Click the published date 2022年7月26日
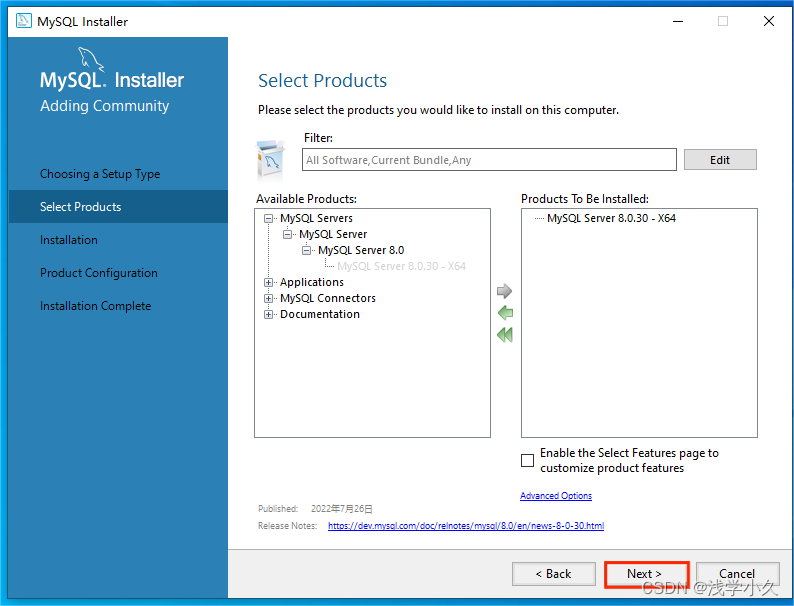The height and width of the screenshot is (606, 794). [x=342, y=509]
